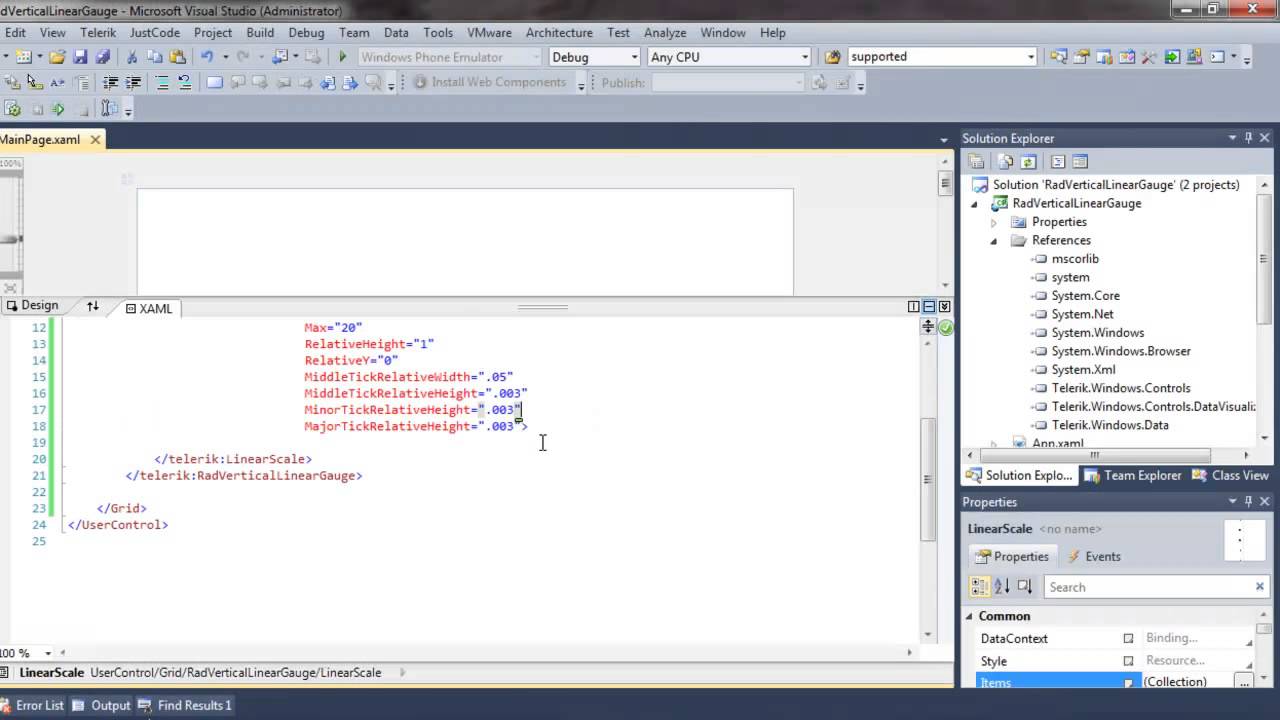Click the Copy icon in toolbar
The height and width of the screenshot is (720, 1280).
[x=155, y=57]
